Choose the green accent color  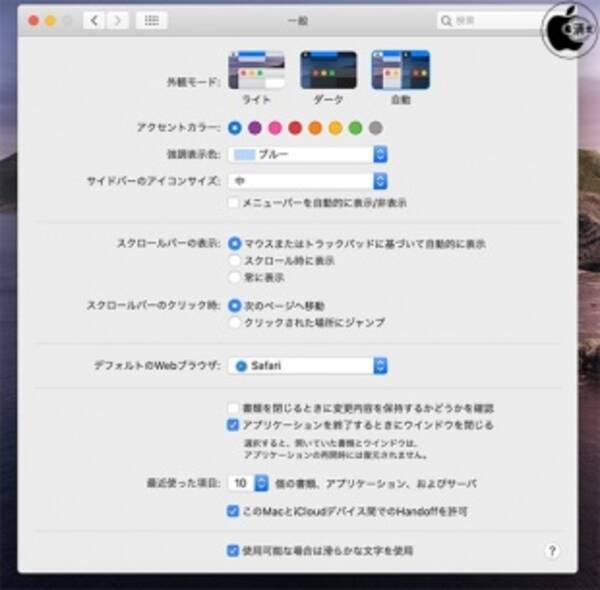click(355, 128)
